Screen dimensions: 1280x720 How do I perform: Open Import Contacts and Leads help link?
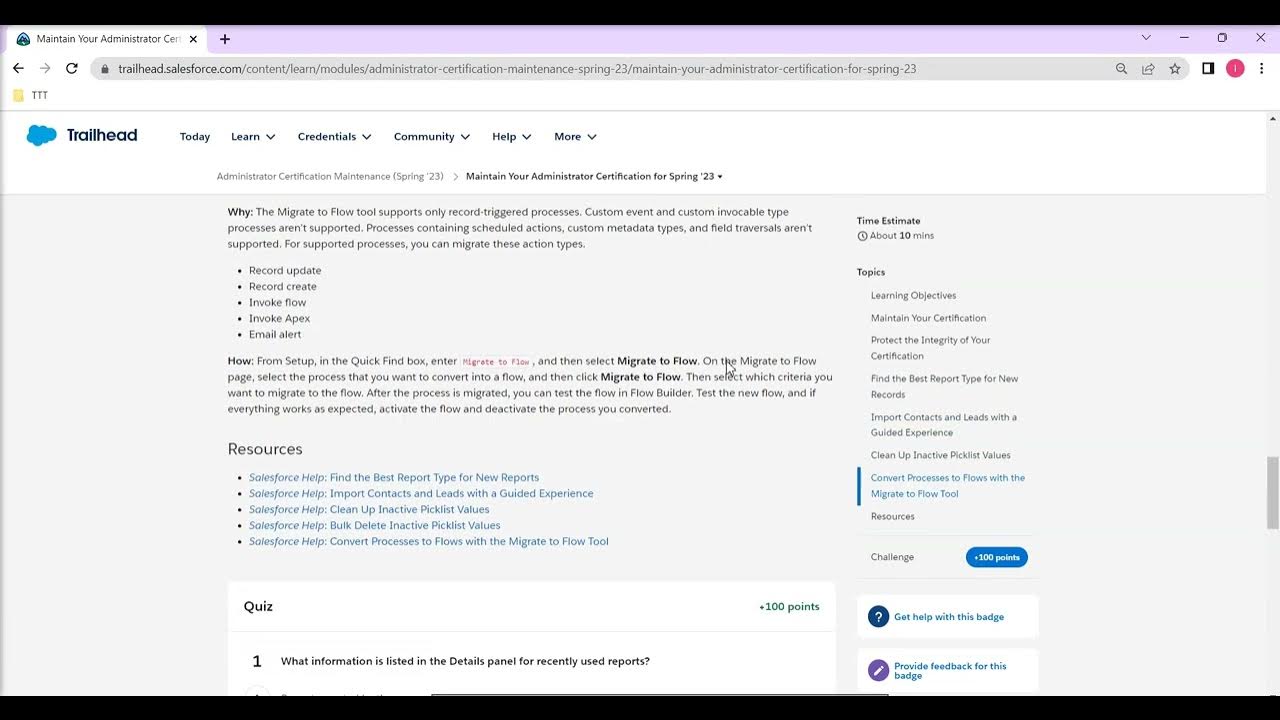pyautogui.click(x=421, y=494)
